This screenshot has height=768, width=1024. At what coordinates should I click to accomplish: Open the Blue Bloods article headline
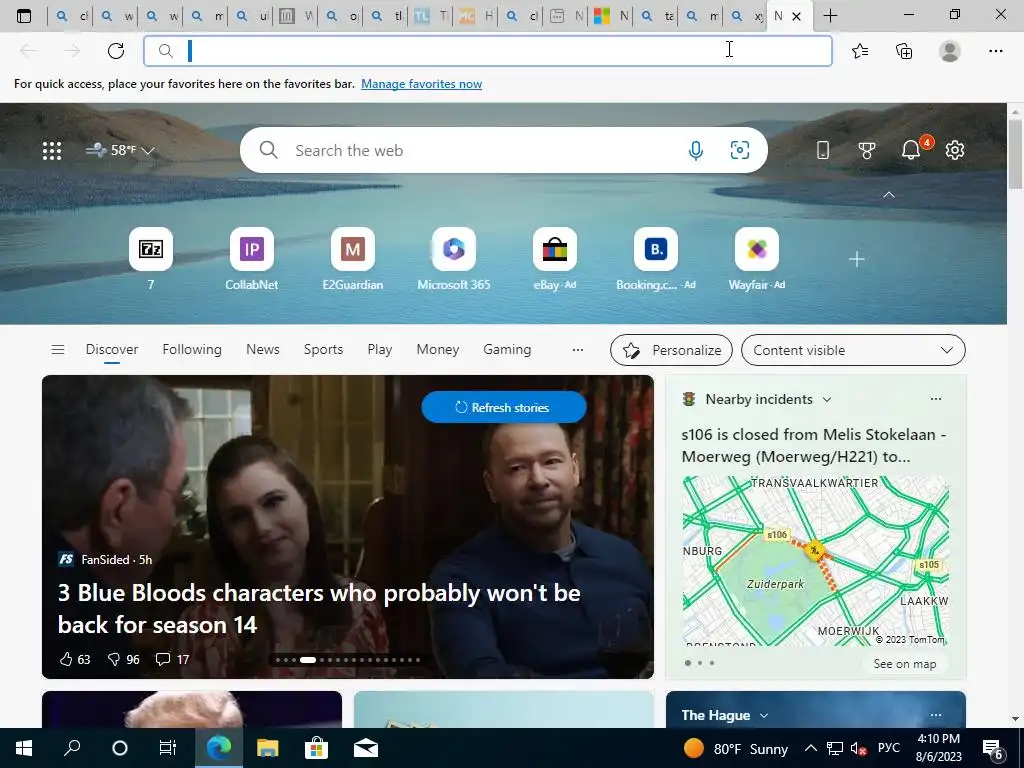point(319,609)
